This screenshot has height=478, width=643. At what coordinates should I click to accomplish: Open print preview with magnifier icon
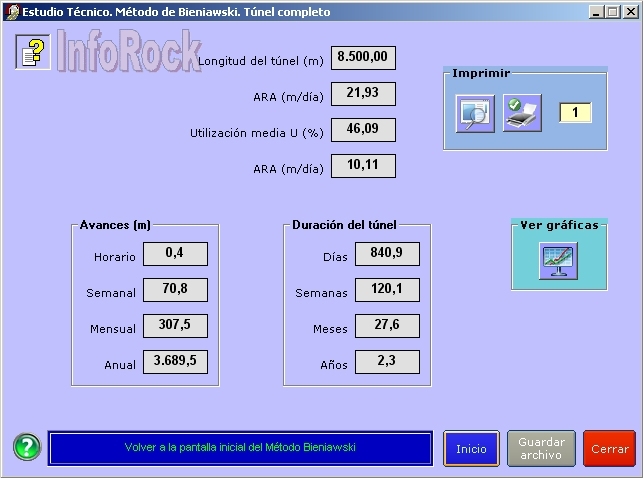pos(474,113)
